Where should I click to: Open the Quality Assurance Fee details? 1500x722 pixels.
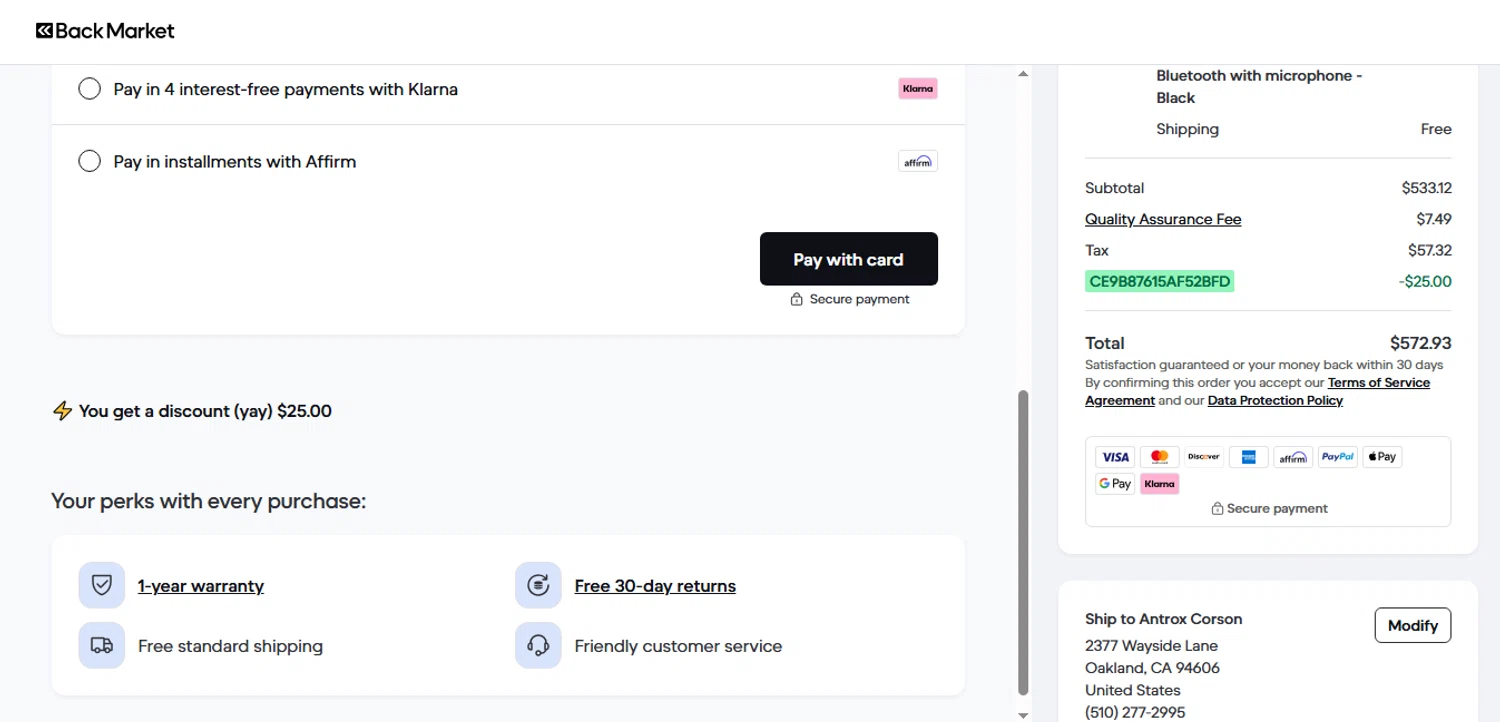pyautogui.click(x=1163, y=220)
